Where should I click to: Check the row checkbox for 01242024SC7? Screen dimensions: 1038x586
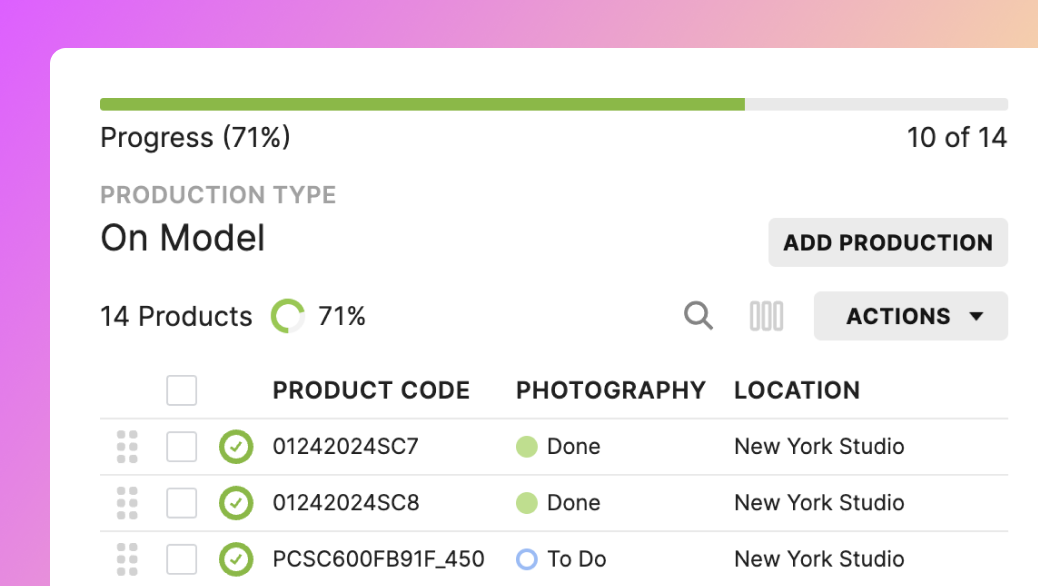point(181,447)
